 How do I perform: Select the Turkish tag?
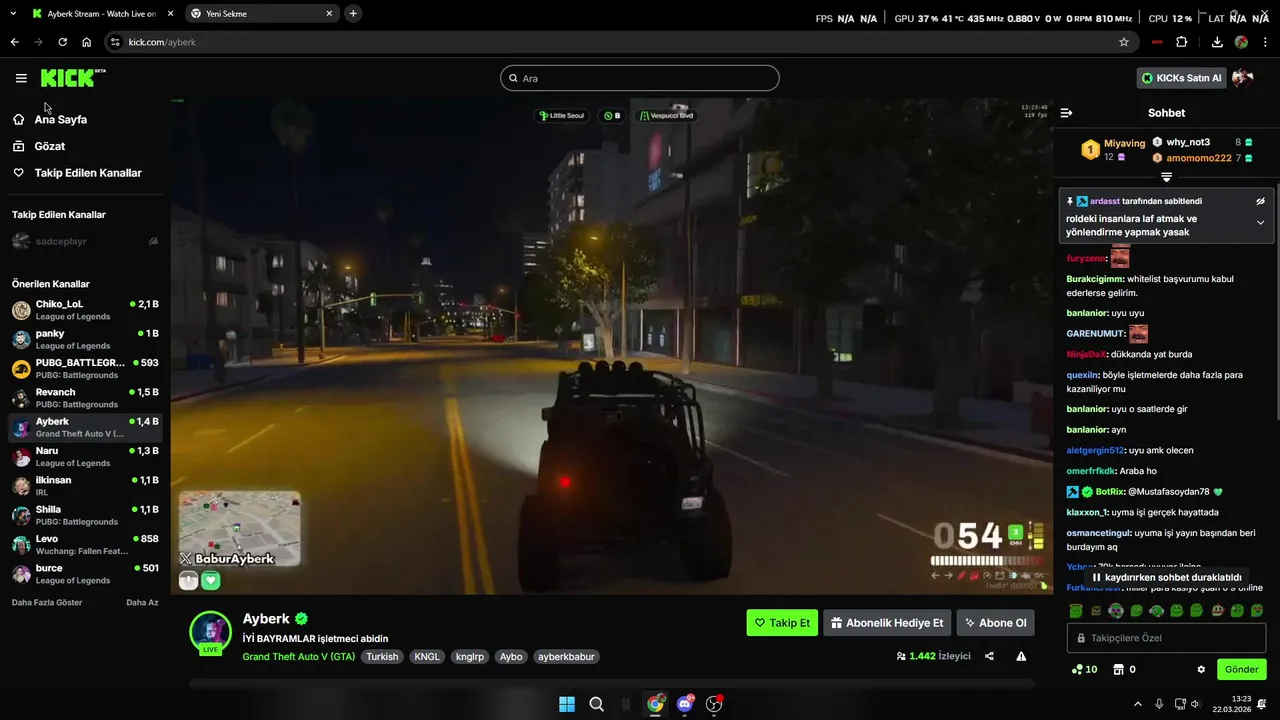[x=382, y=657]
